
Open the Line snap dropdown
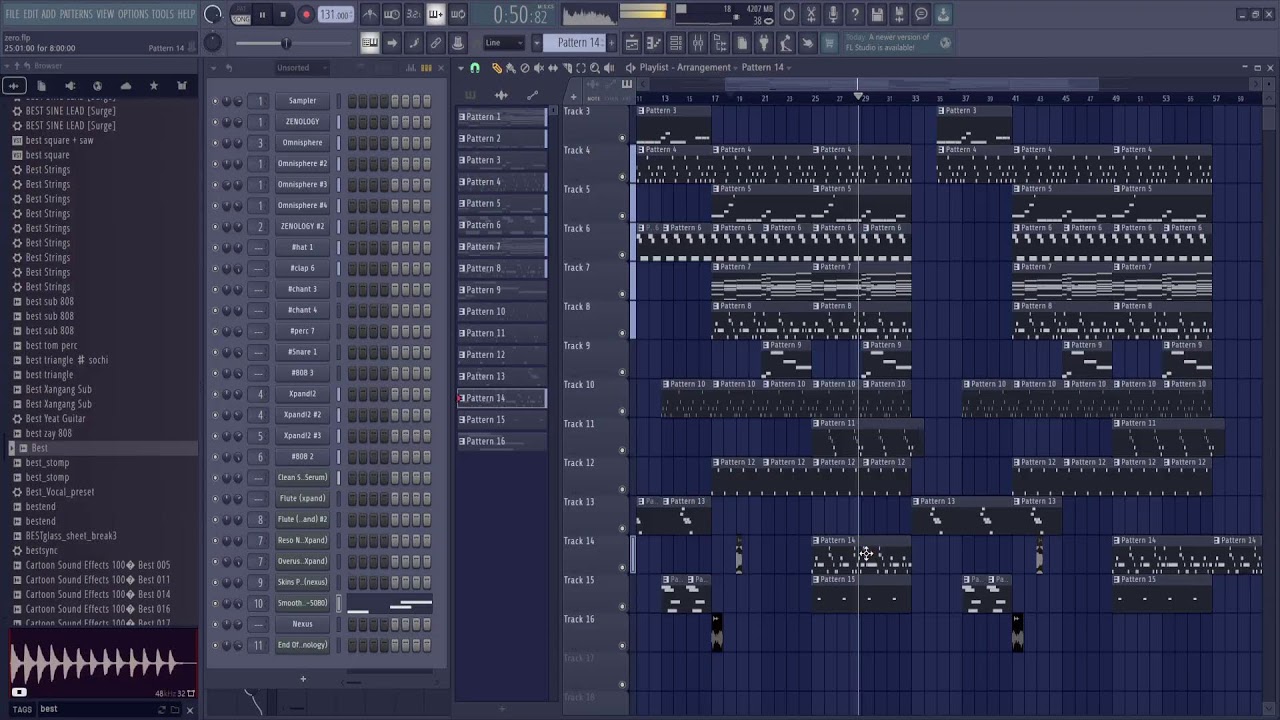(505, 43)
